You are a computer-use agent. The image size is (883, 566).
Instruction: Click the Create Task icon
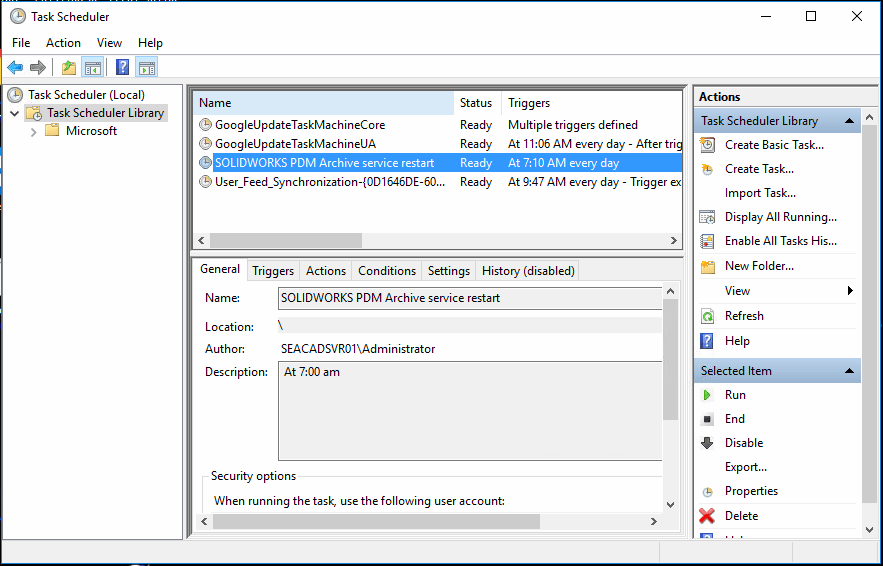click(707, 169)
